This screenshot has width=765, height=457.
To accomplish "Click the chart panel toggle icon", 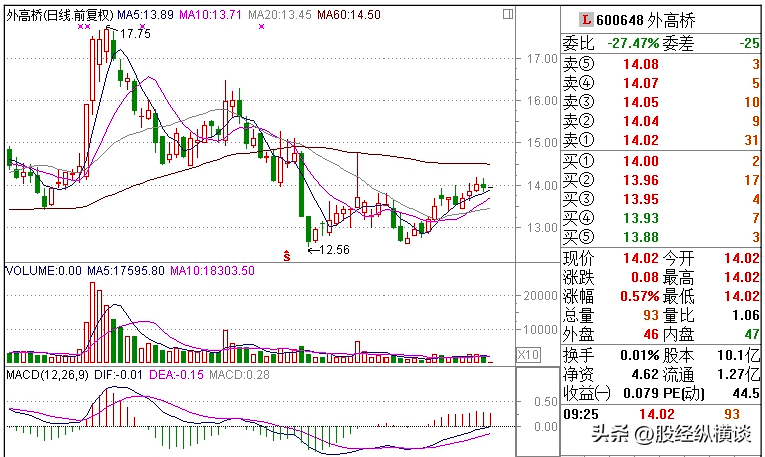I will click(x=508, y=14).
